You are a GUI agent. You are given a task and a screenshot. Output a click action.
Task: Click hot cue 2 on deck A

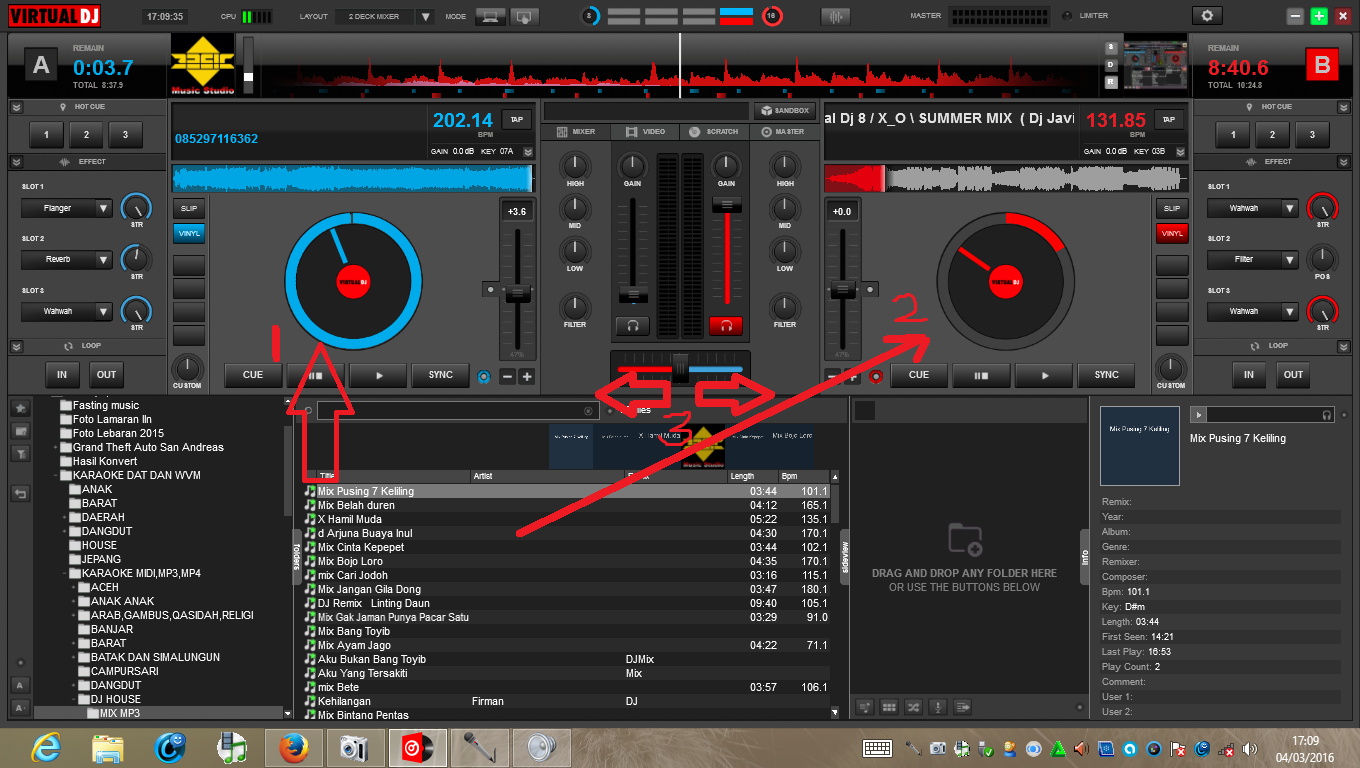click(86, 135)
